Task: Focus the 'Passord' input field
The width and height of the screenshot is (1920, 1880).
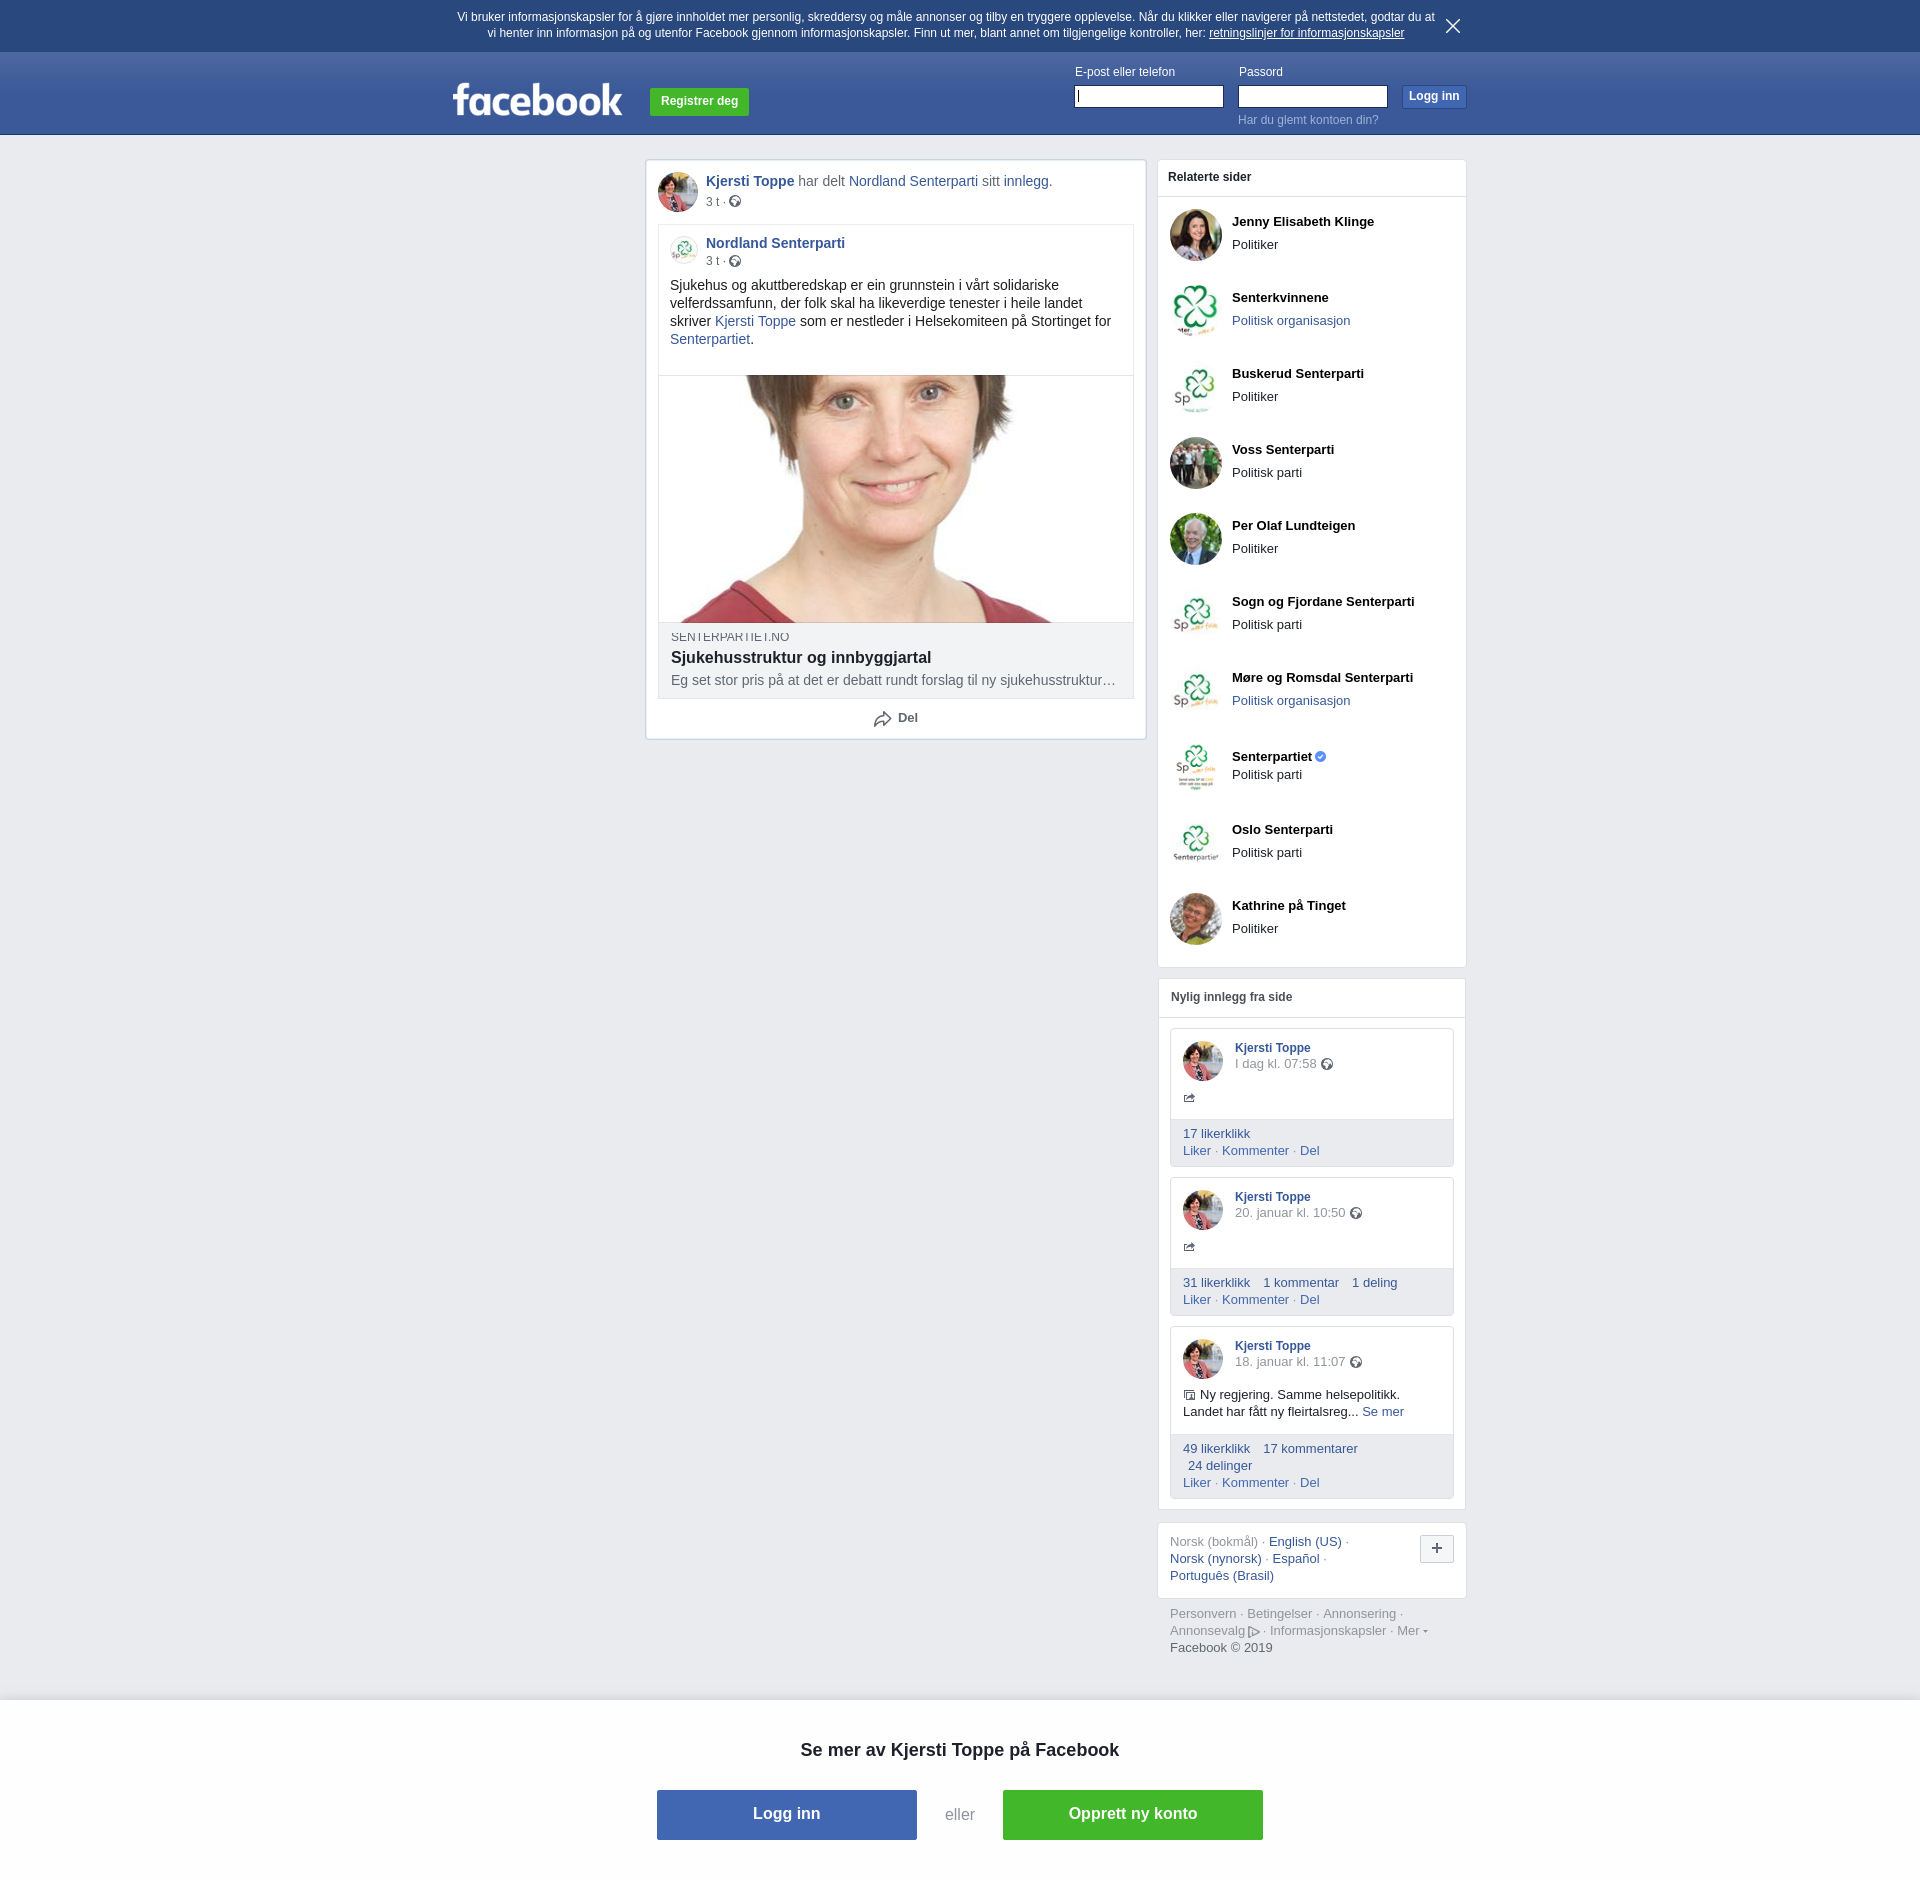Action: pyautogui.click(x=1313, y=96)
